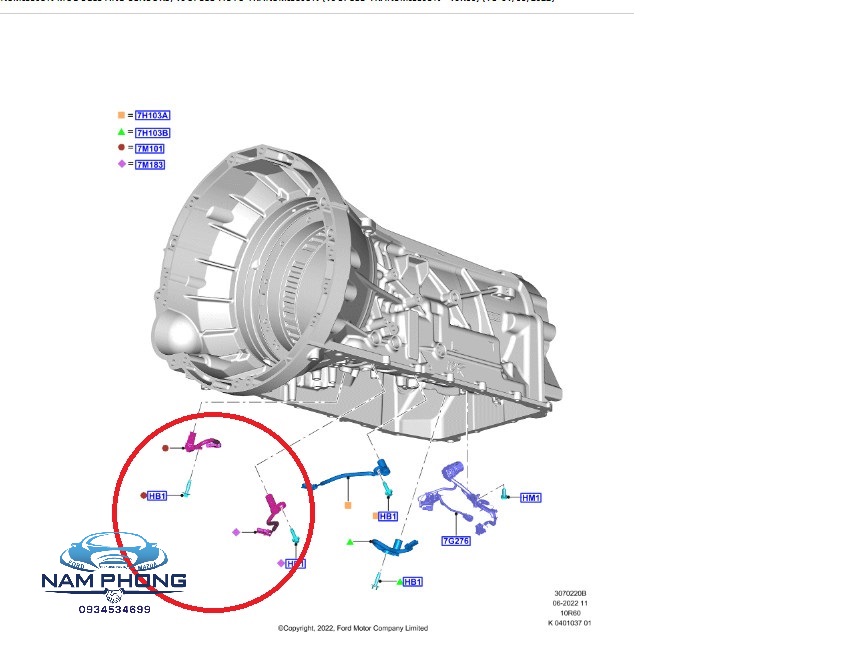The image size is (842, 649).
Task: Click the date text 06-2022 11
Action: click(x=570, y=603)
